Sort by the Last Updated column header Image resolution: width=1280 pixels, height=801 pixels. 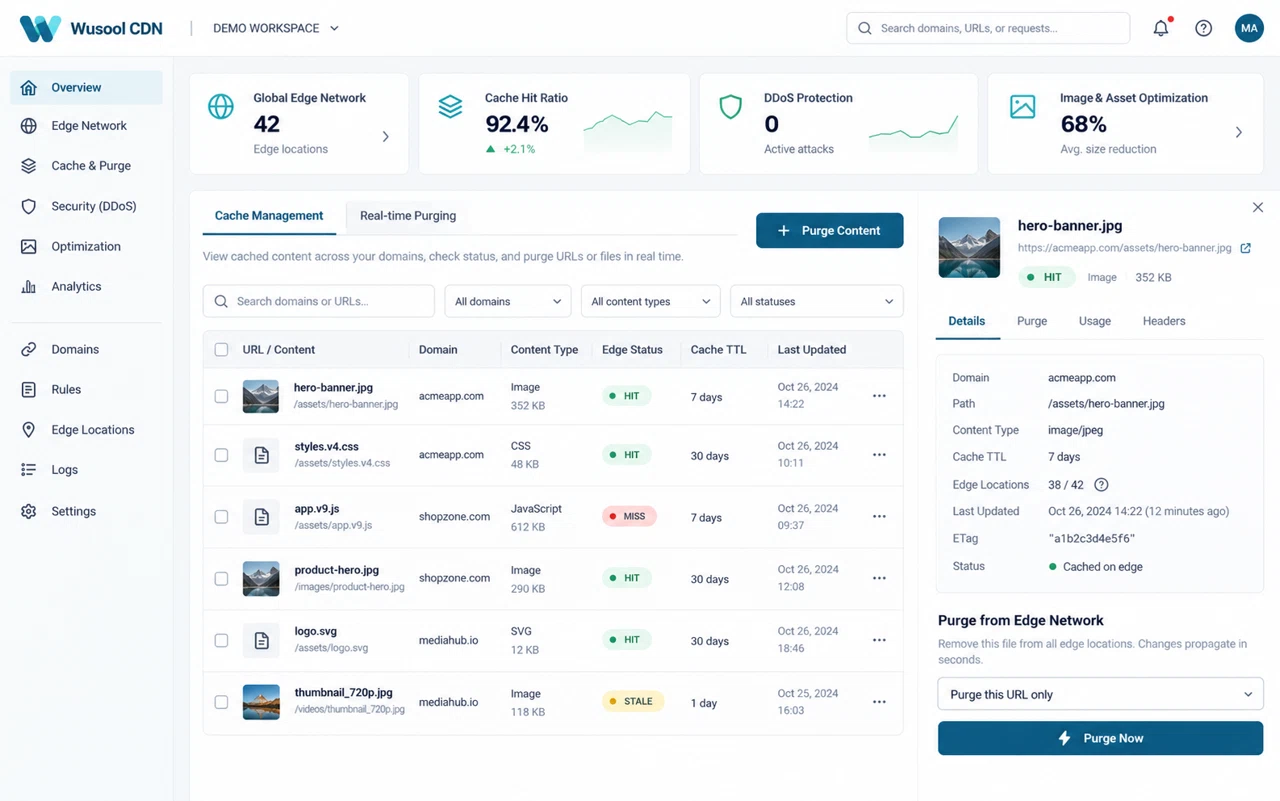[x=812, y=350]
